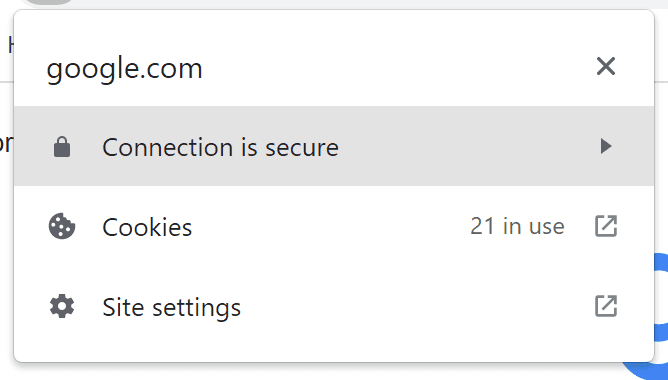Click the google.com domain heading
668x380 pixels.
pyautogui.click(x=124, y=68)
